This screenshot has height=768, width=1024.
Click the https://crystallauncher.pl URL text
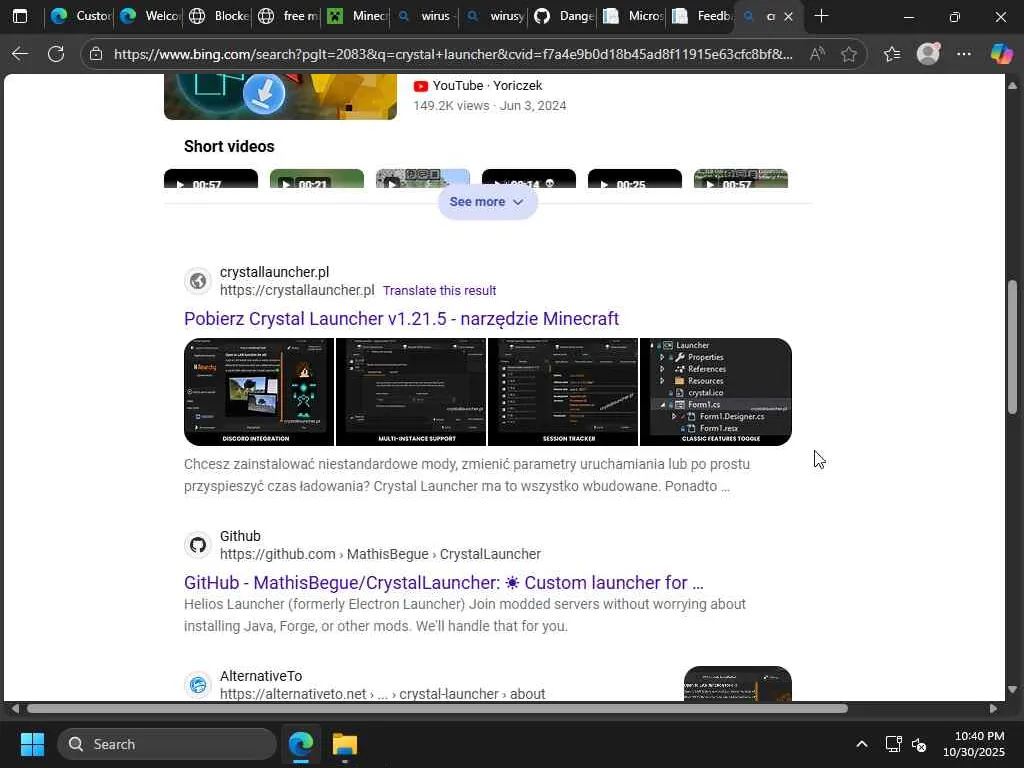297,290
